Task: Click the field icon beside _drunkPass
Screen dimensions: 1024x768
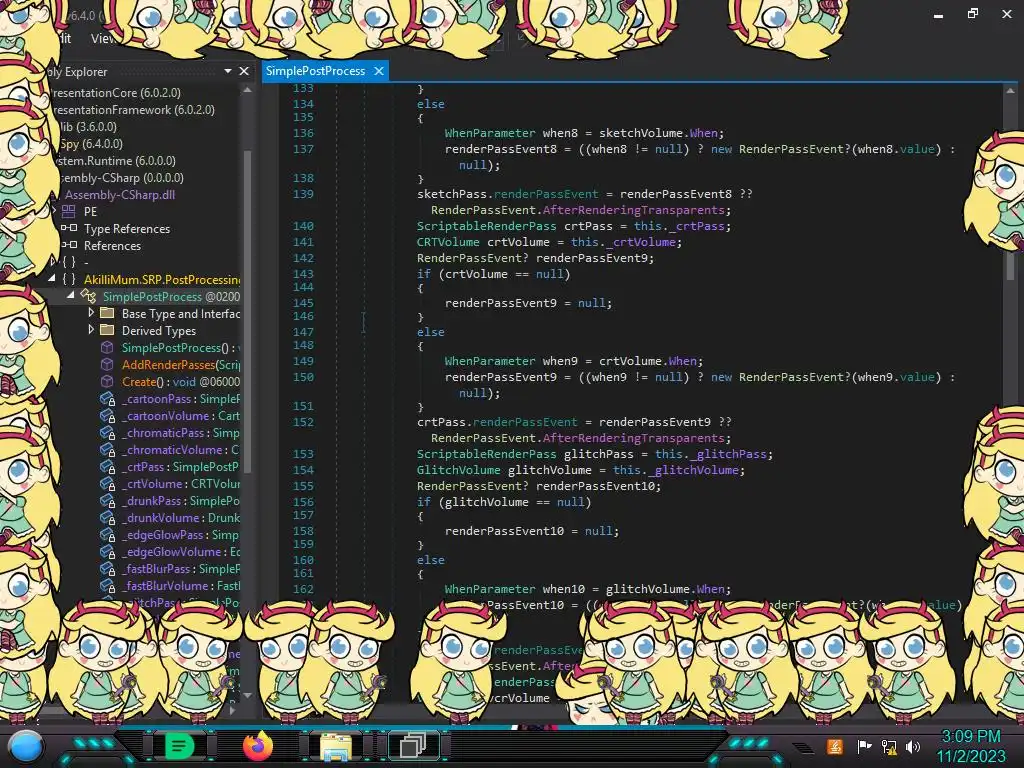Action: (x=108, y=501)
